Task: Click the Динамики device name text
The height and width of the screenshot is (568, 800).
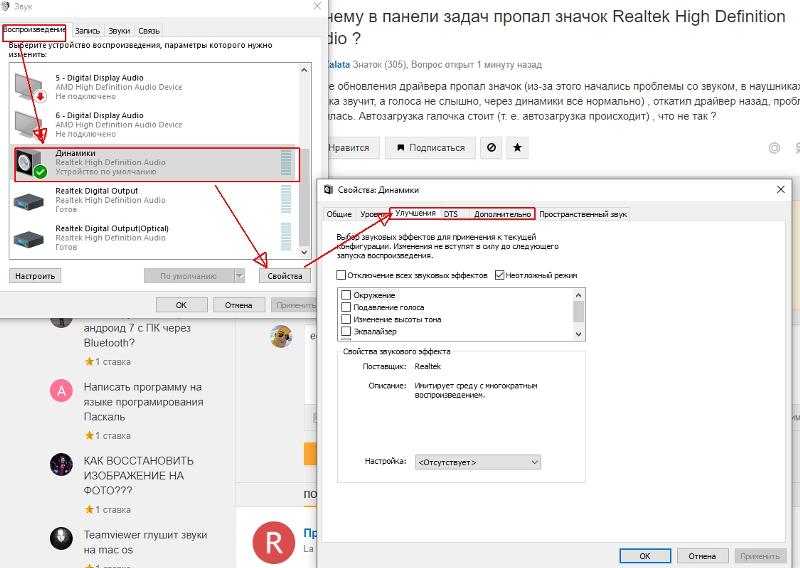Action: click(76, 153)
